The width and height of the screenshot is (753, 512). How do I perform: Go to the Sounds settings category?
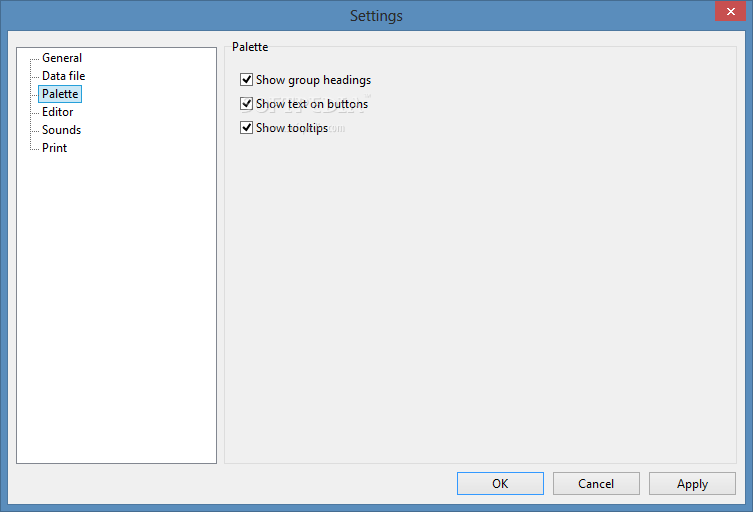[61, 130]
